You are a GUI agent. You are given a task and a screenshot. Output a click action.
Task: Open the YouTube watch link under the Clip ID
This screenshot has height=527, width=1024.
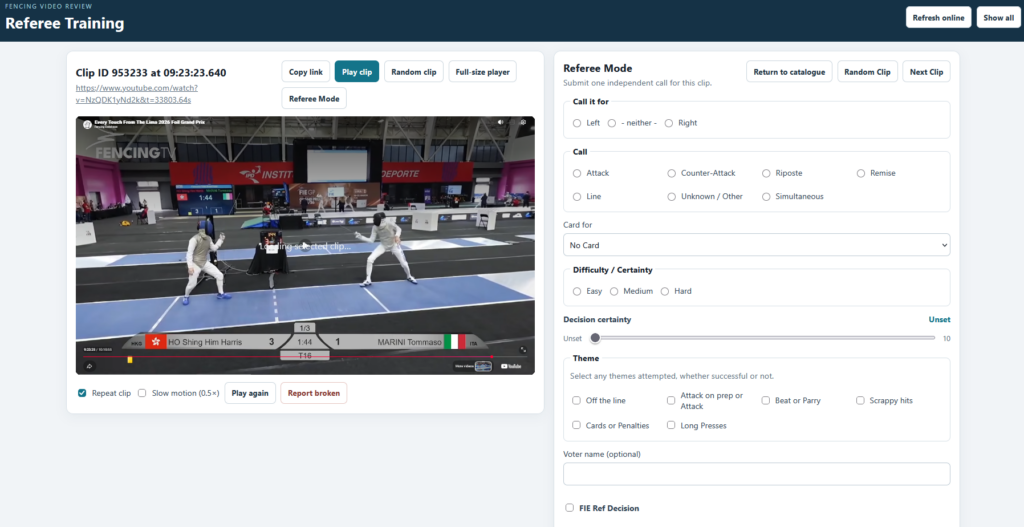[x=136, y=93]
